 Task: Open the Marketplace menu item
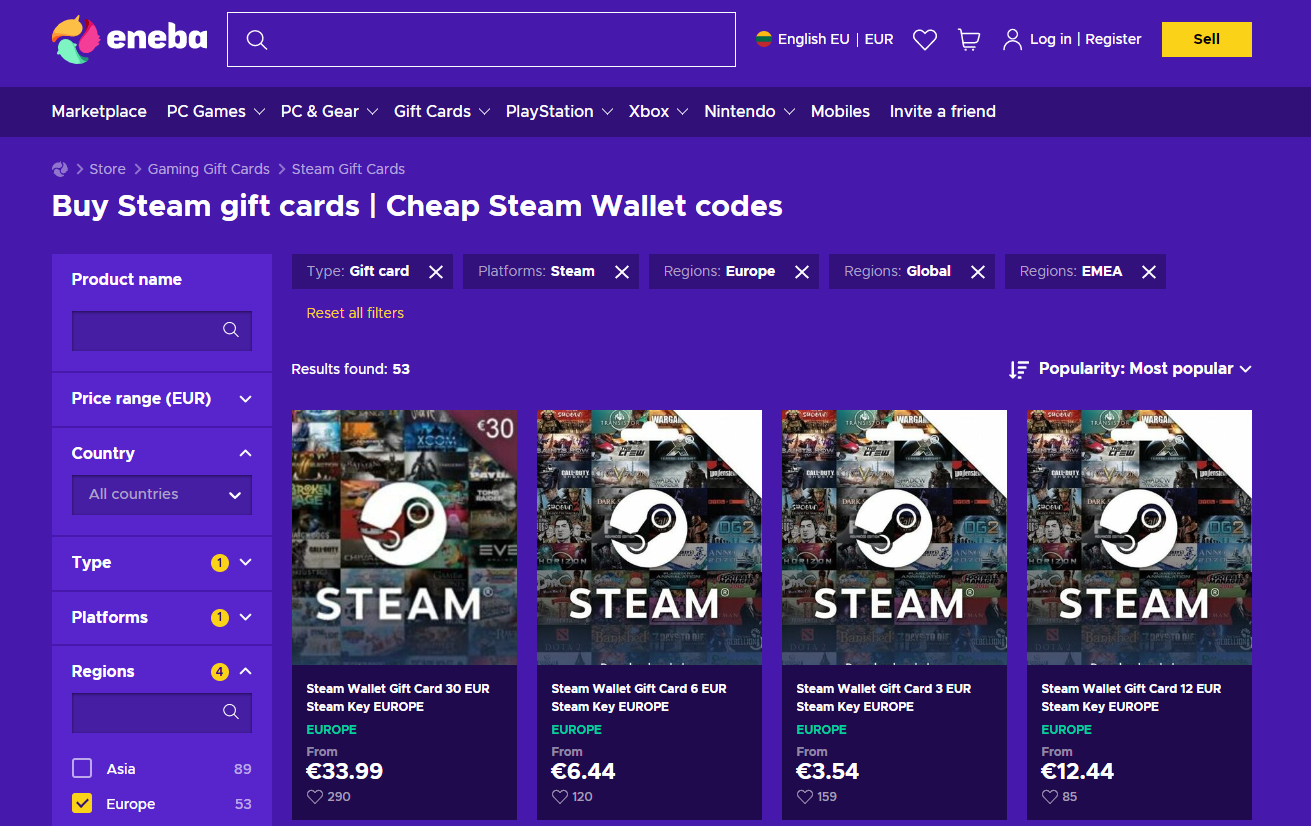99,112
